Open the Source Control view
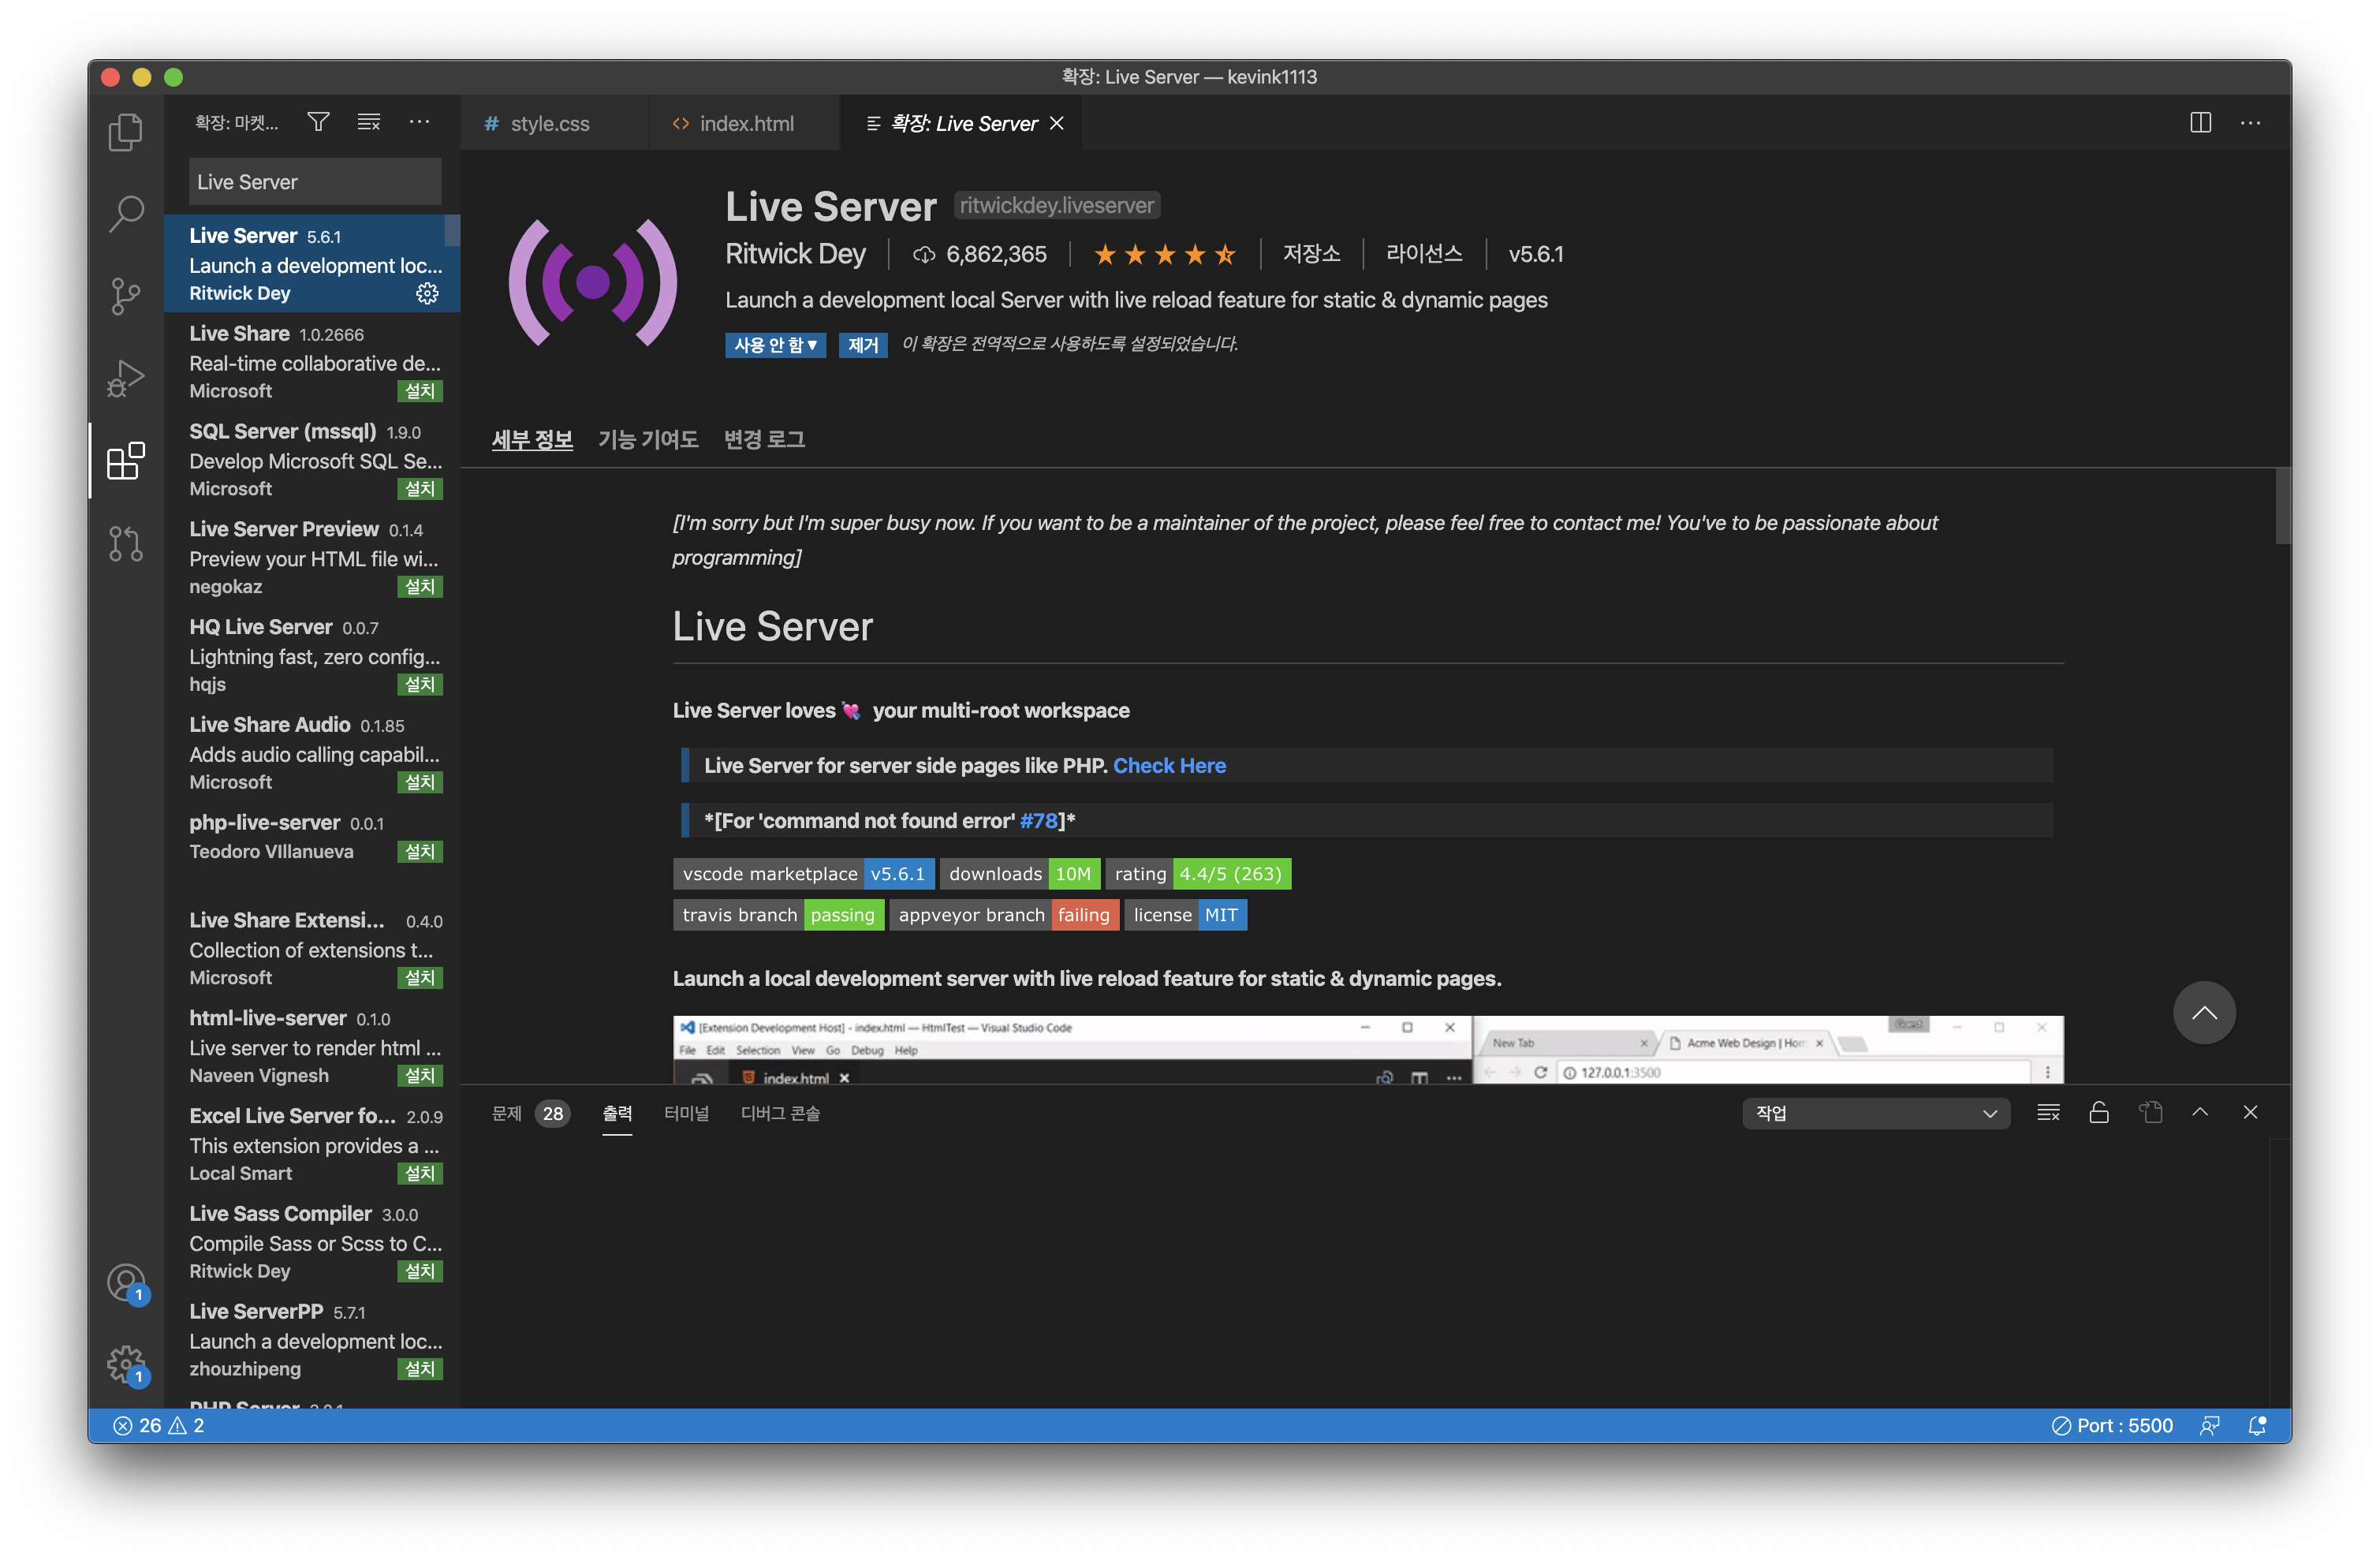Screen dimensions: 2380x1560 click(x=125, y=296)
